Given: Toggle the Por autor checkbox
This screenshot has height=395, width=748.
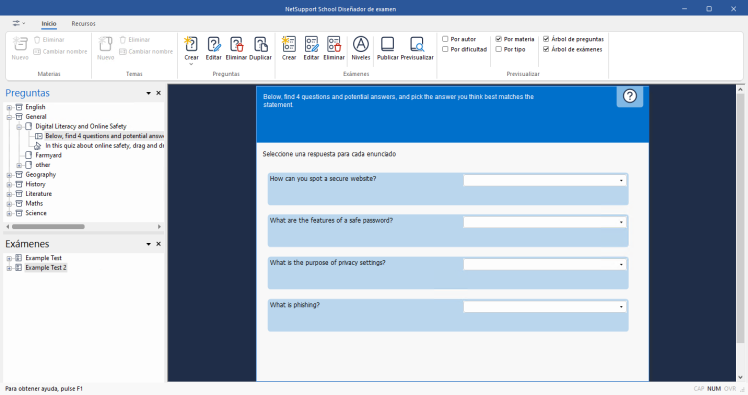Looking at the screenshot, I should point(445,39).
